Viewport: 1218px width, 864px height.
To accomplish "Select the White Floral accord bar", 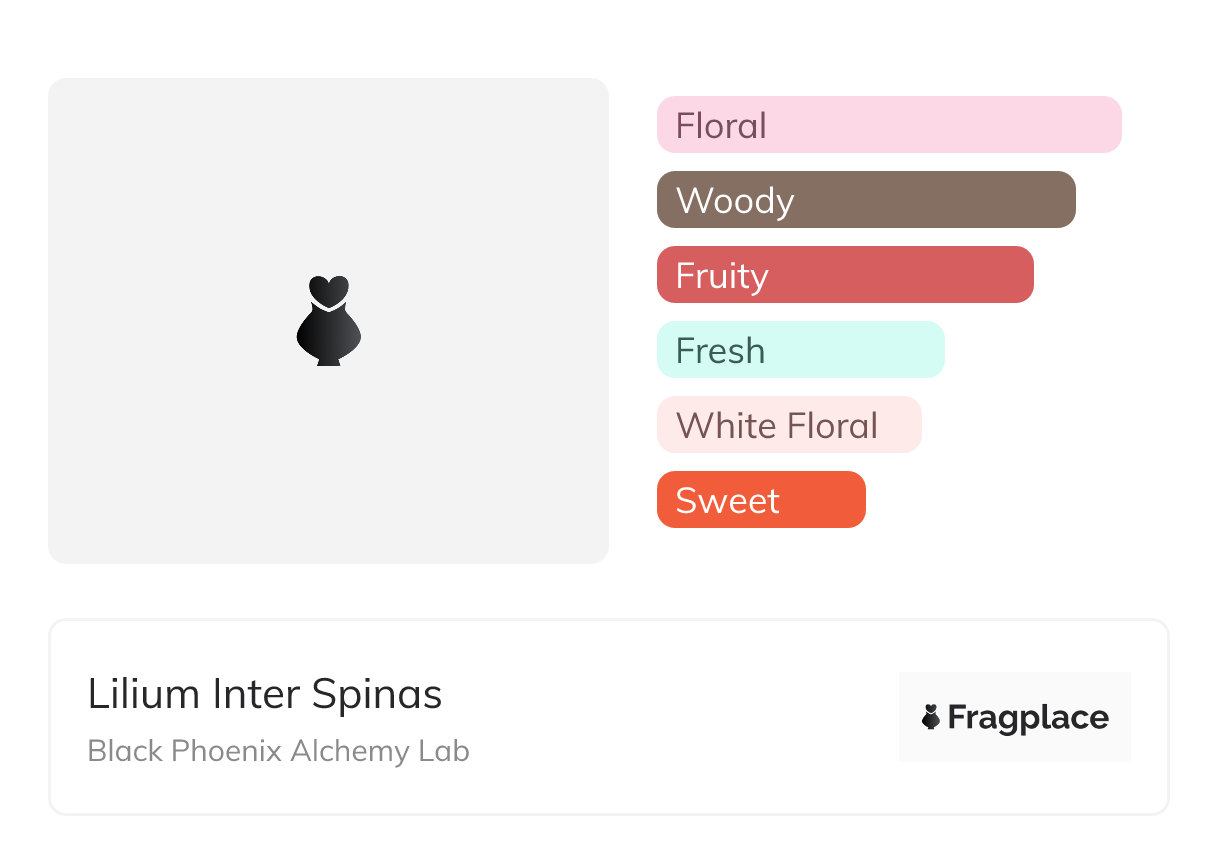I will 900,425.
